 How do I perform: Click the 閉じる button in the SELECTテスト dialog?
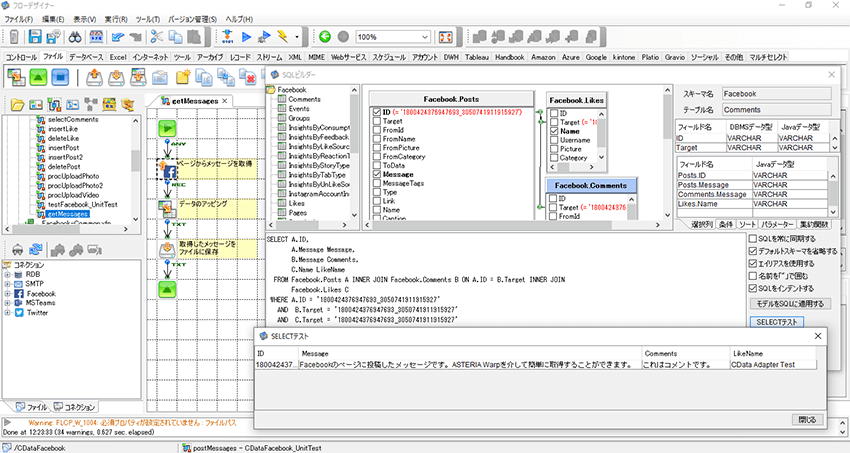pos(807,419)
